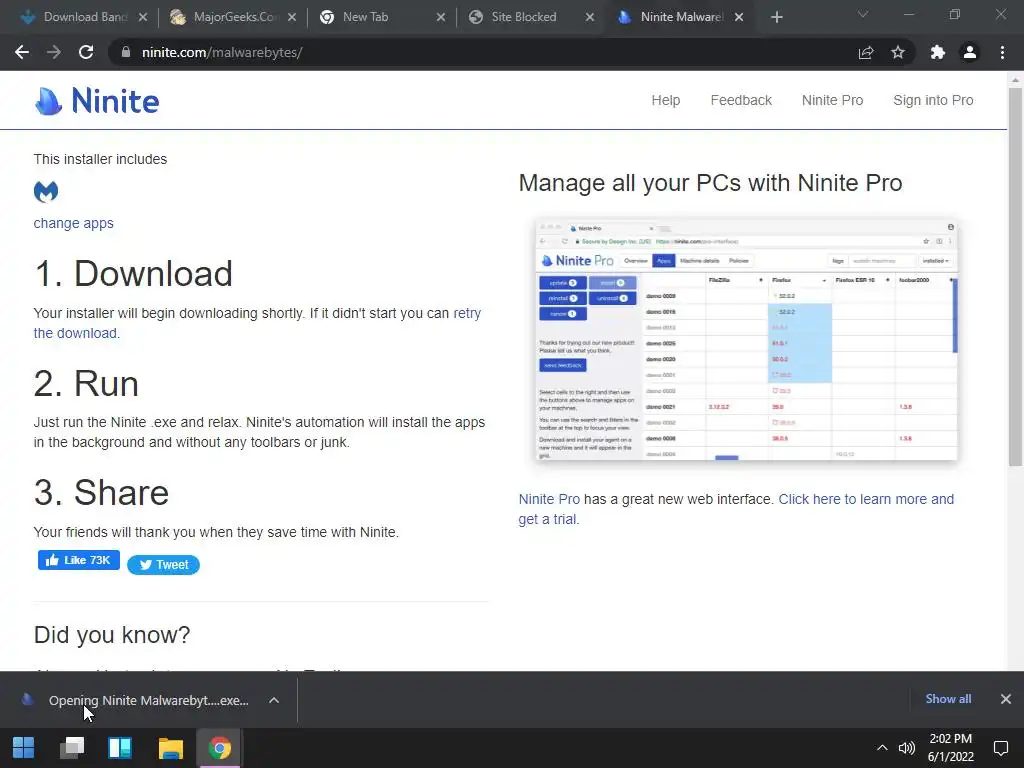This screenshot has height=768, width=1024.
Task: Click Show all downloads
Action: coord(948,699)
